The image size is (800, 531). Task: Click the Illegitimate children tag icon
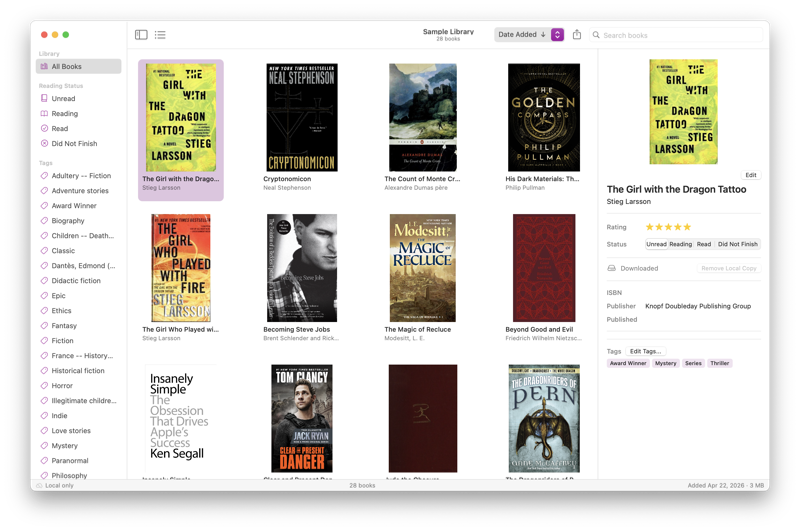coord(44,400)
